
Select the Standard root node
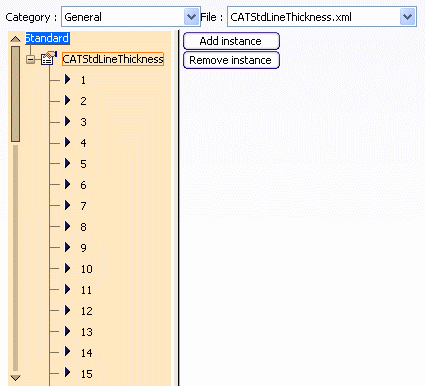coord(47,38)
